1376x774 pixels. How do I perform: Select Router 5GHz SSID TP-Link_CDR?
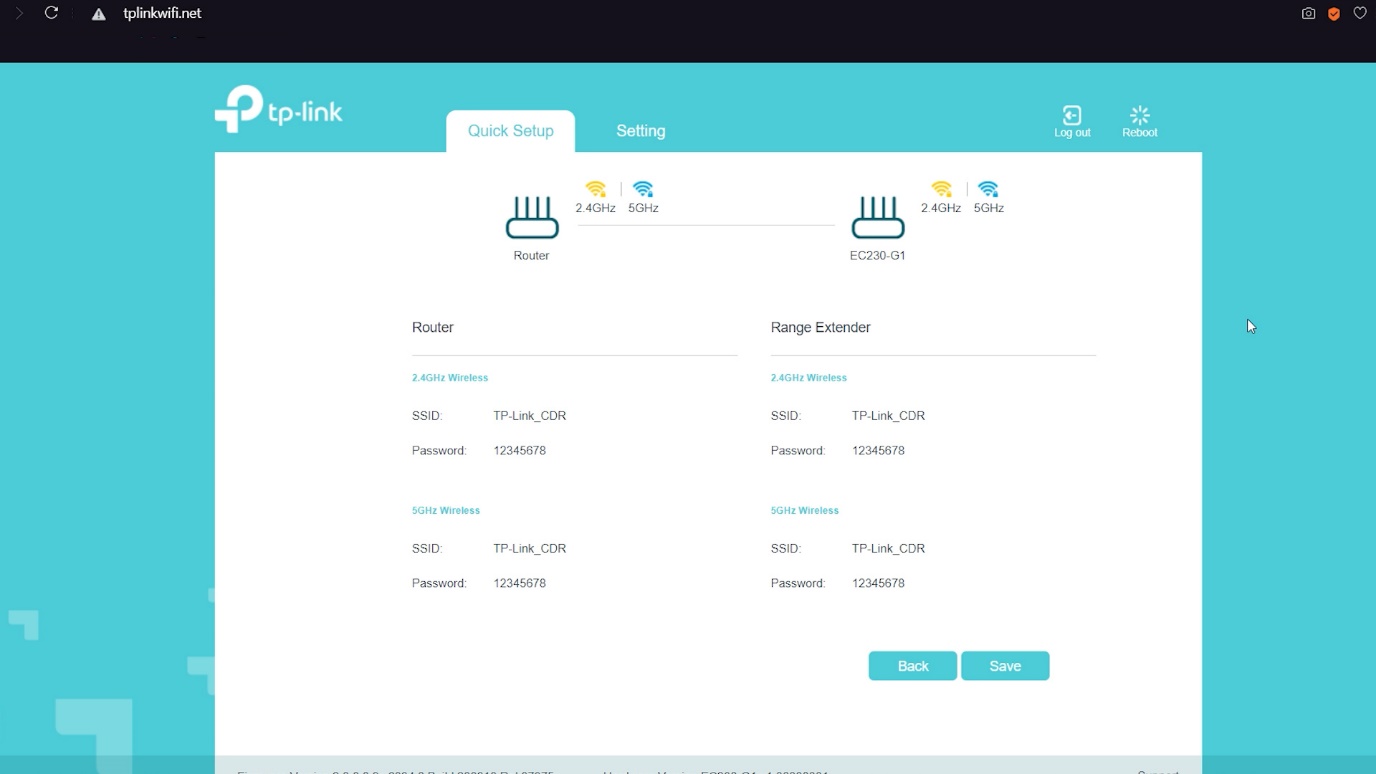pyautogui.click(x=530, y=549)
